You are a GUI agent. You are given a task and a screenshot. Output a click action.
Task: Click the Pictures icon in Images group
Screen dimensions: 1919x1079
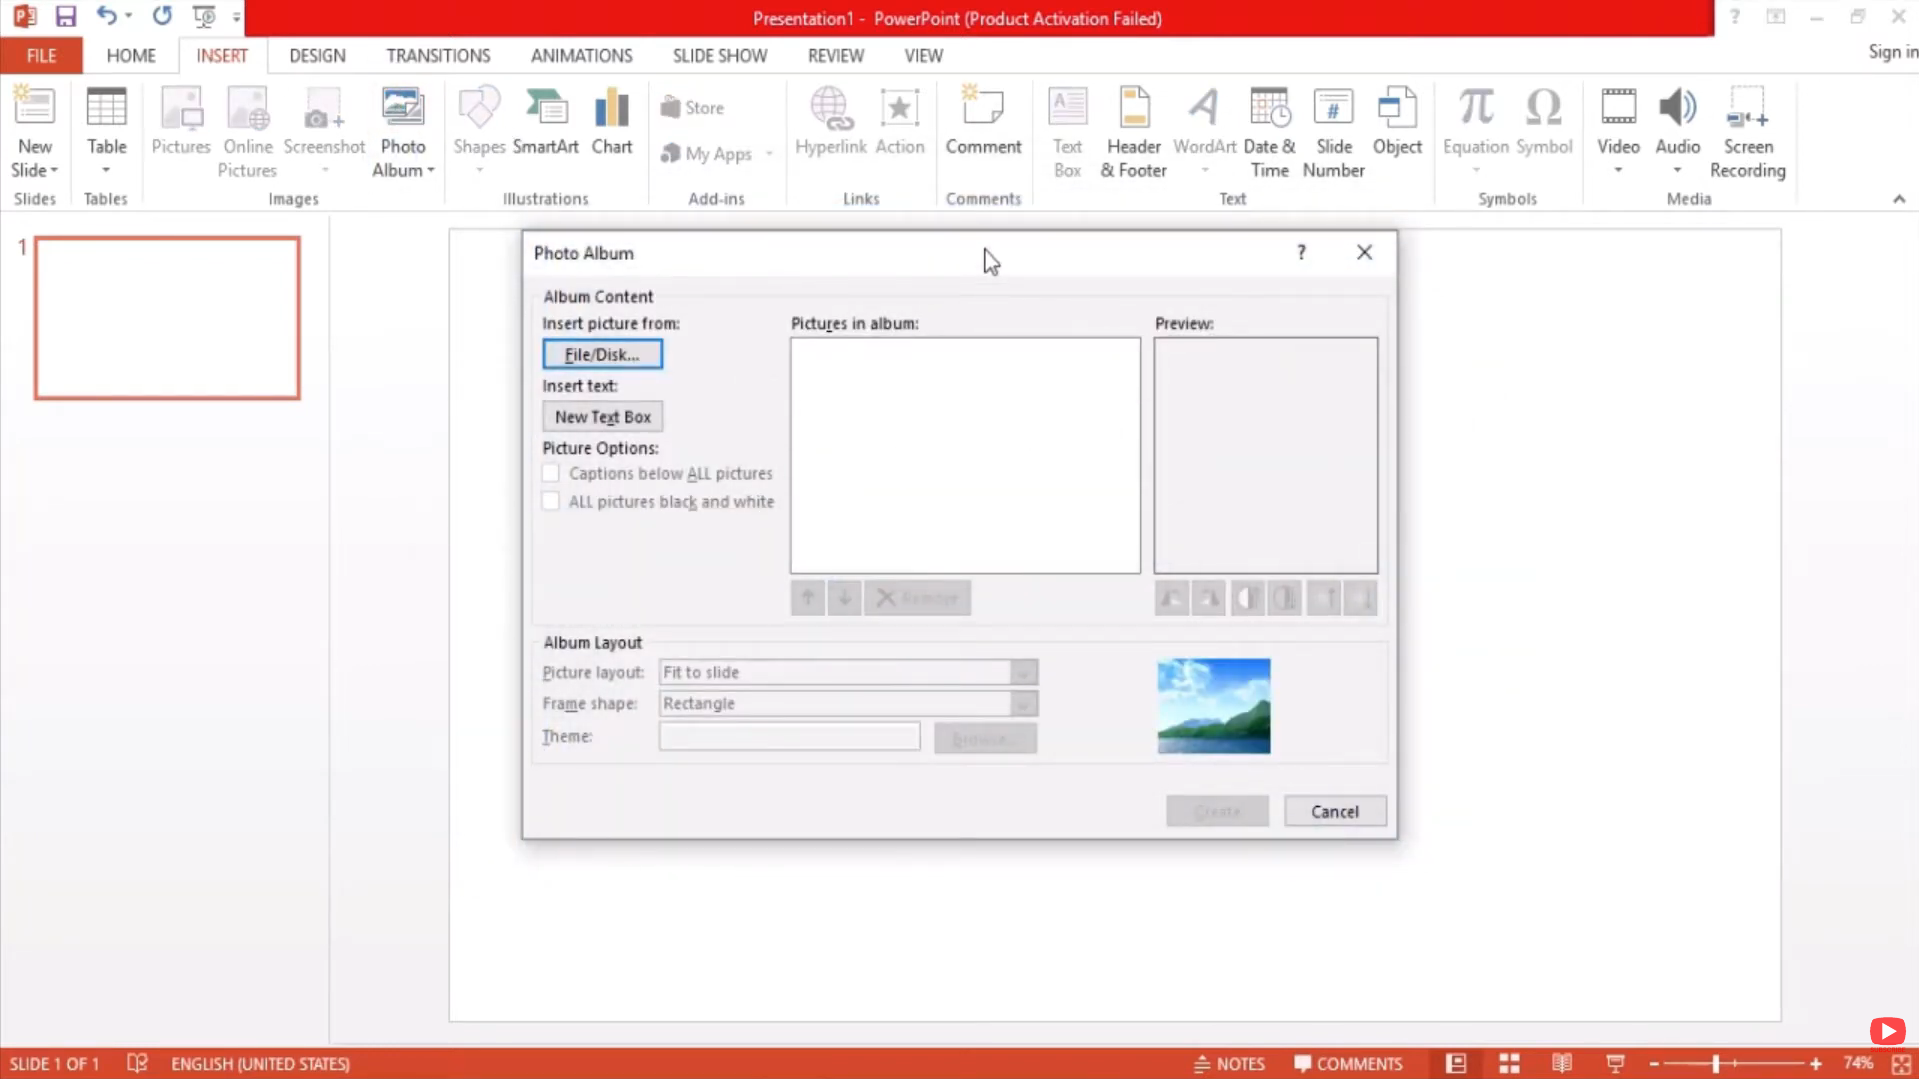pos(181,108)
